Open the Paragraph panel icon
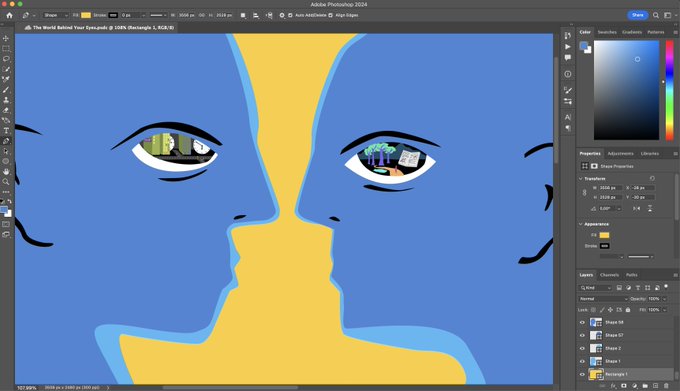 [x=568, y=128]
